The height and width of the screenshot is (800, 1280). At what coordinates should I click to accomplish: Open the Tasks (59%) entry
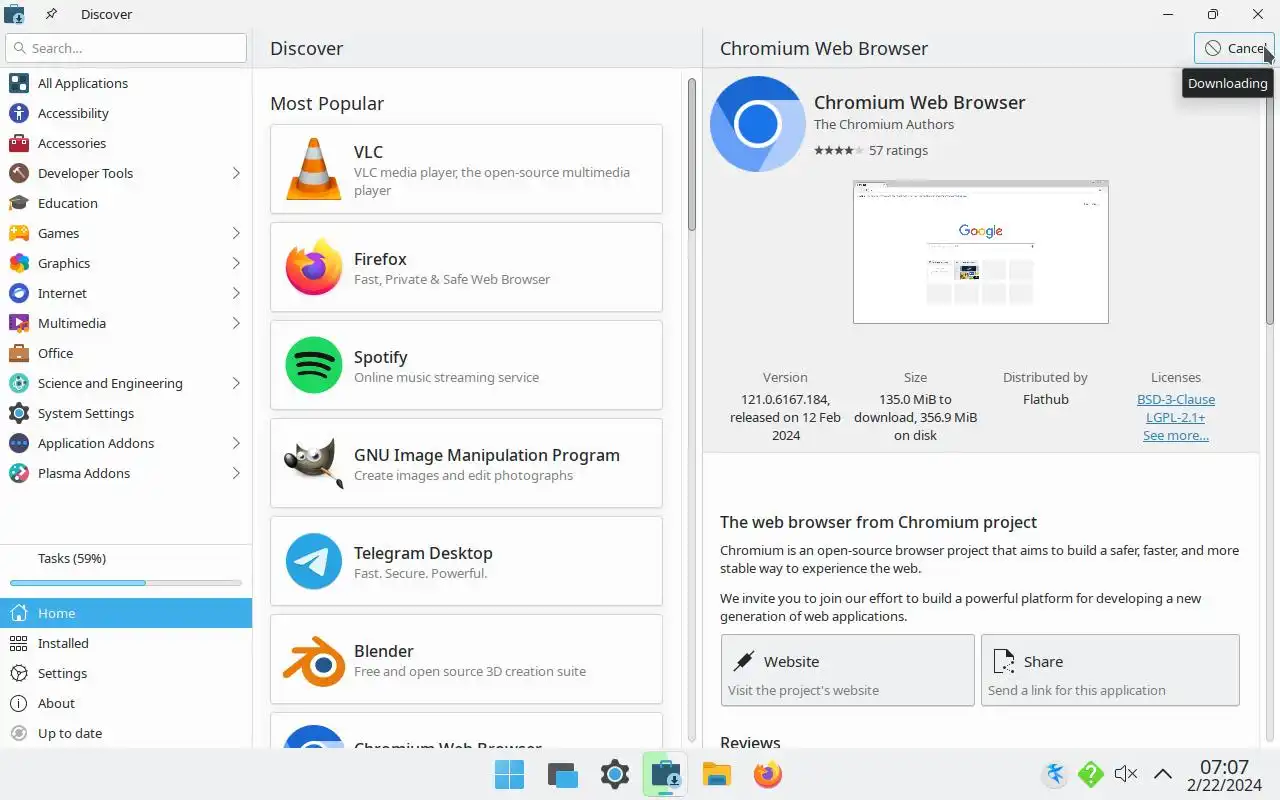pyautogui.click(x=126, y=568)
